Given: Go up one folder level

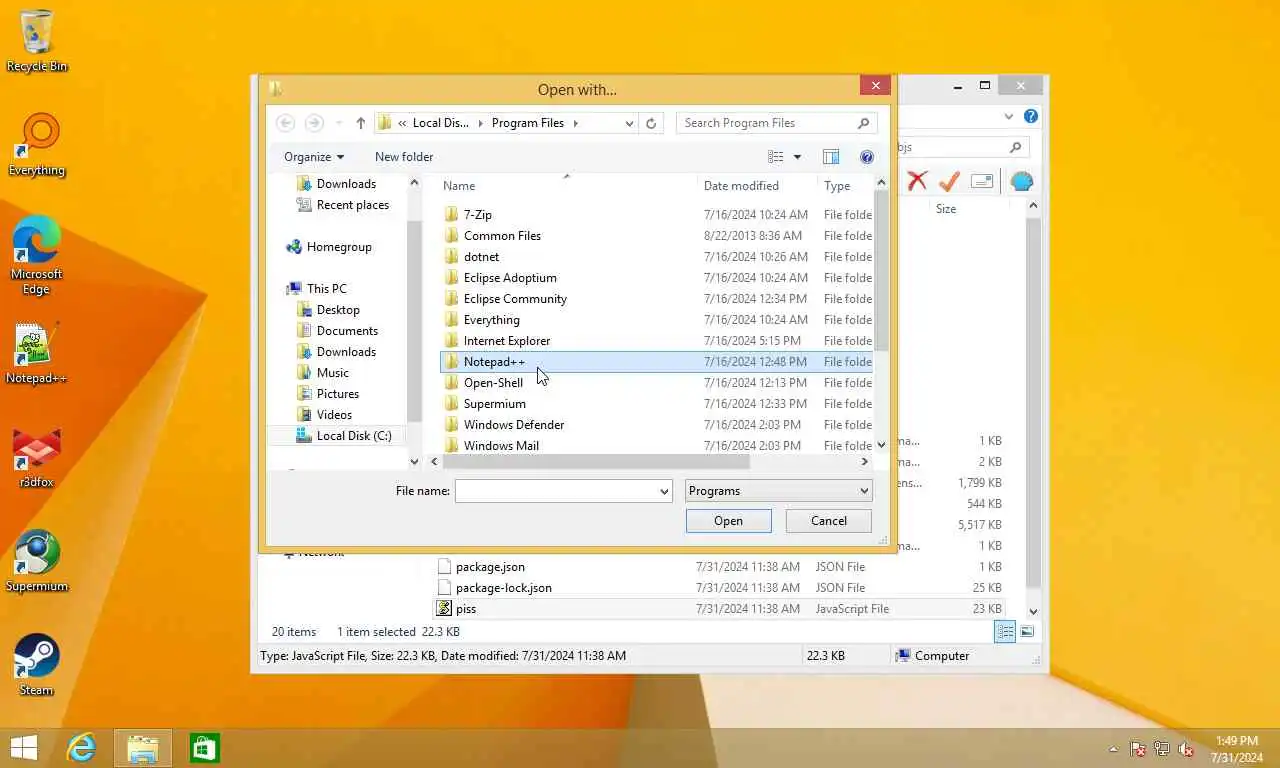Looking at the screenshot, I should (x=361, y=123).
